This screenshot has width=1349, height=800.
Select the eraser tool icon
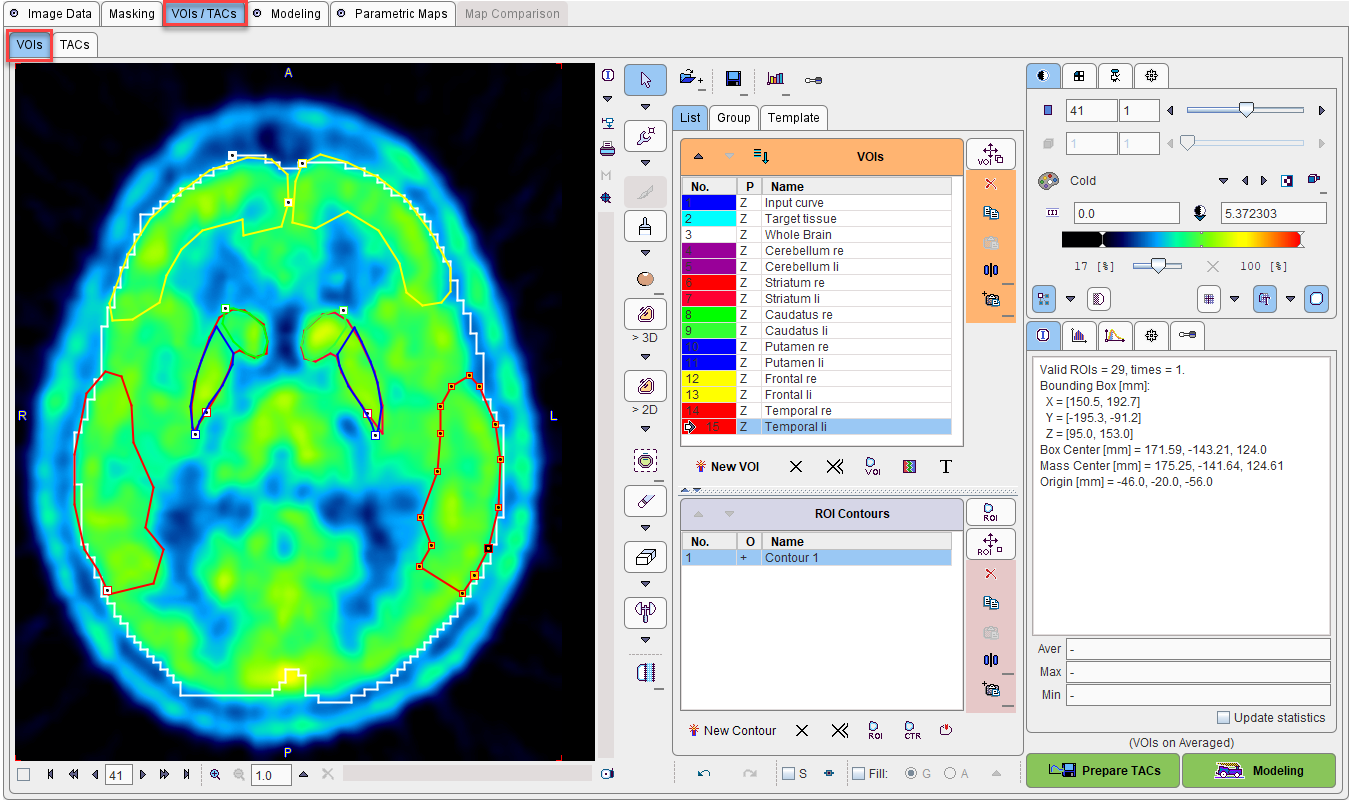click(x=645, y=501)
